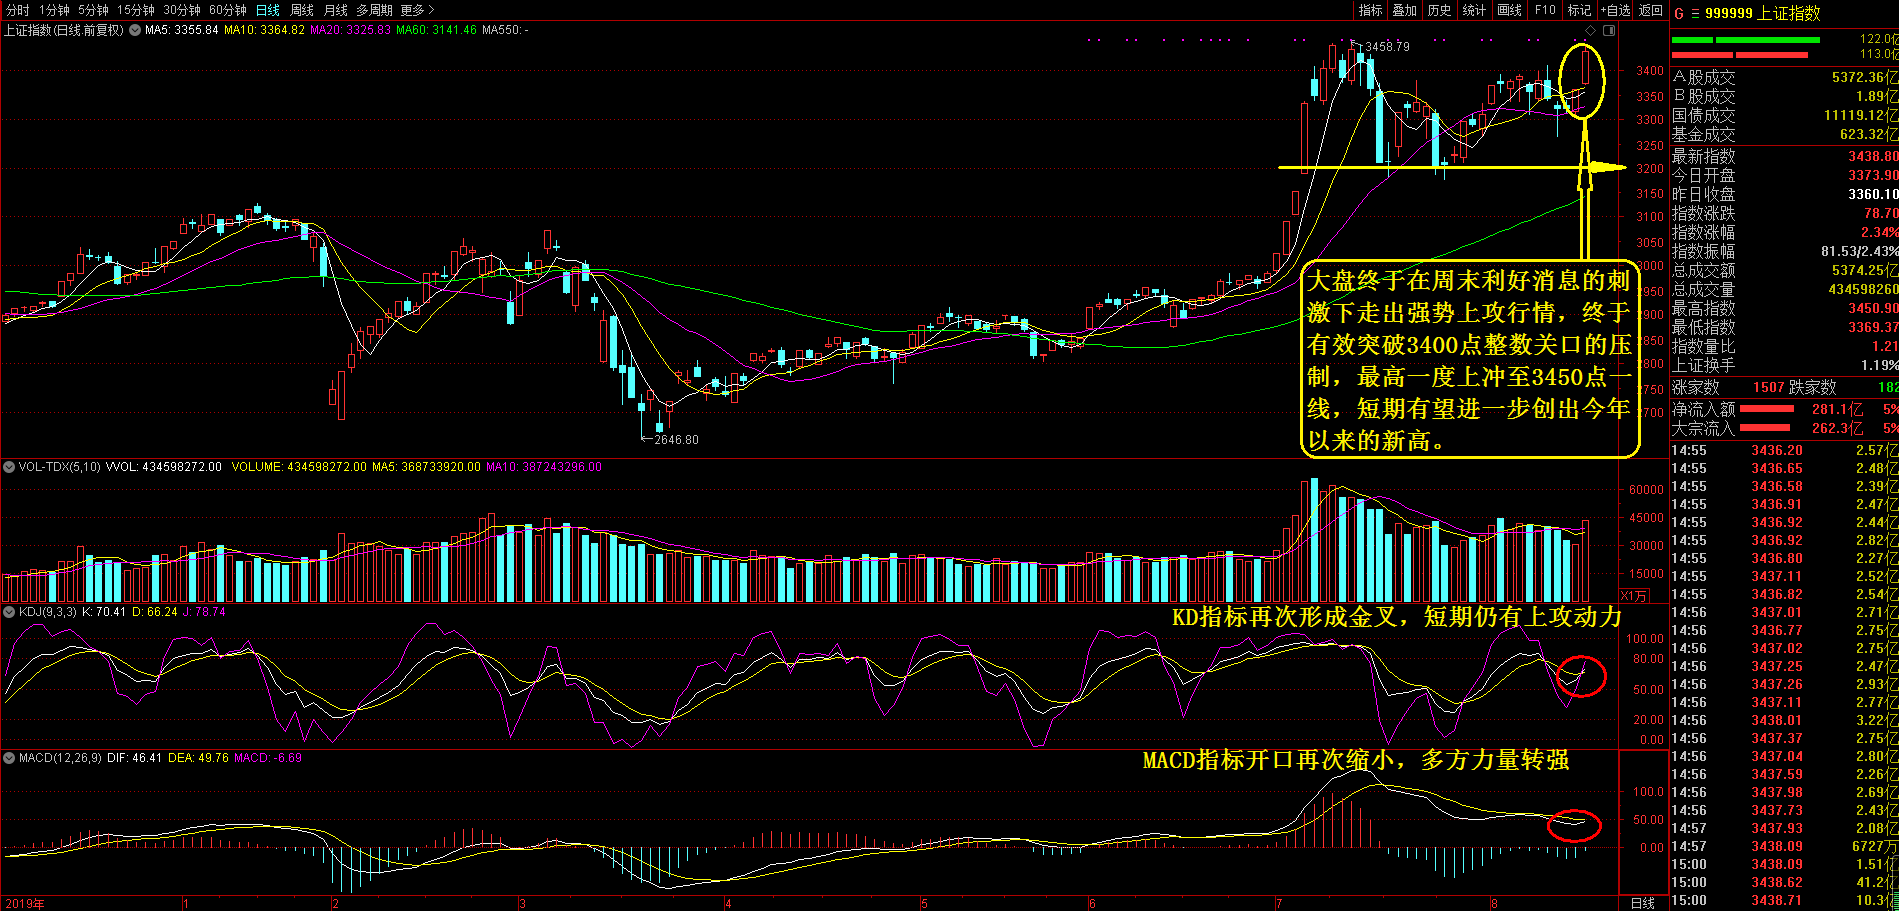Click the 叠加 overlay toolbar button
Image resolution: width=1899 pixels, height=911 pixels.
click(x=1405, y=10)
